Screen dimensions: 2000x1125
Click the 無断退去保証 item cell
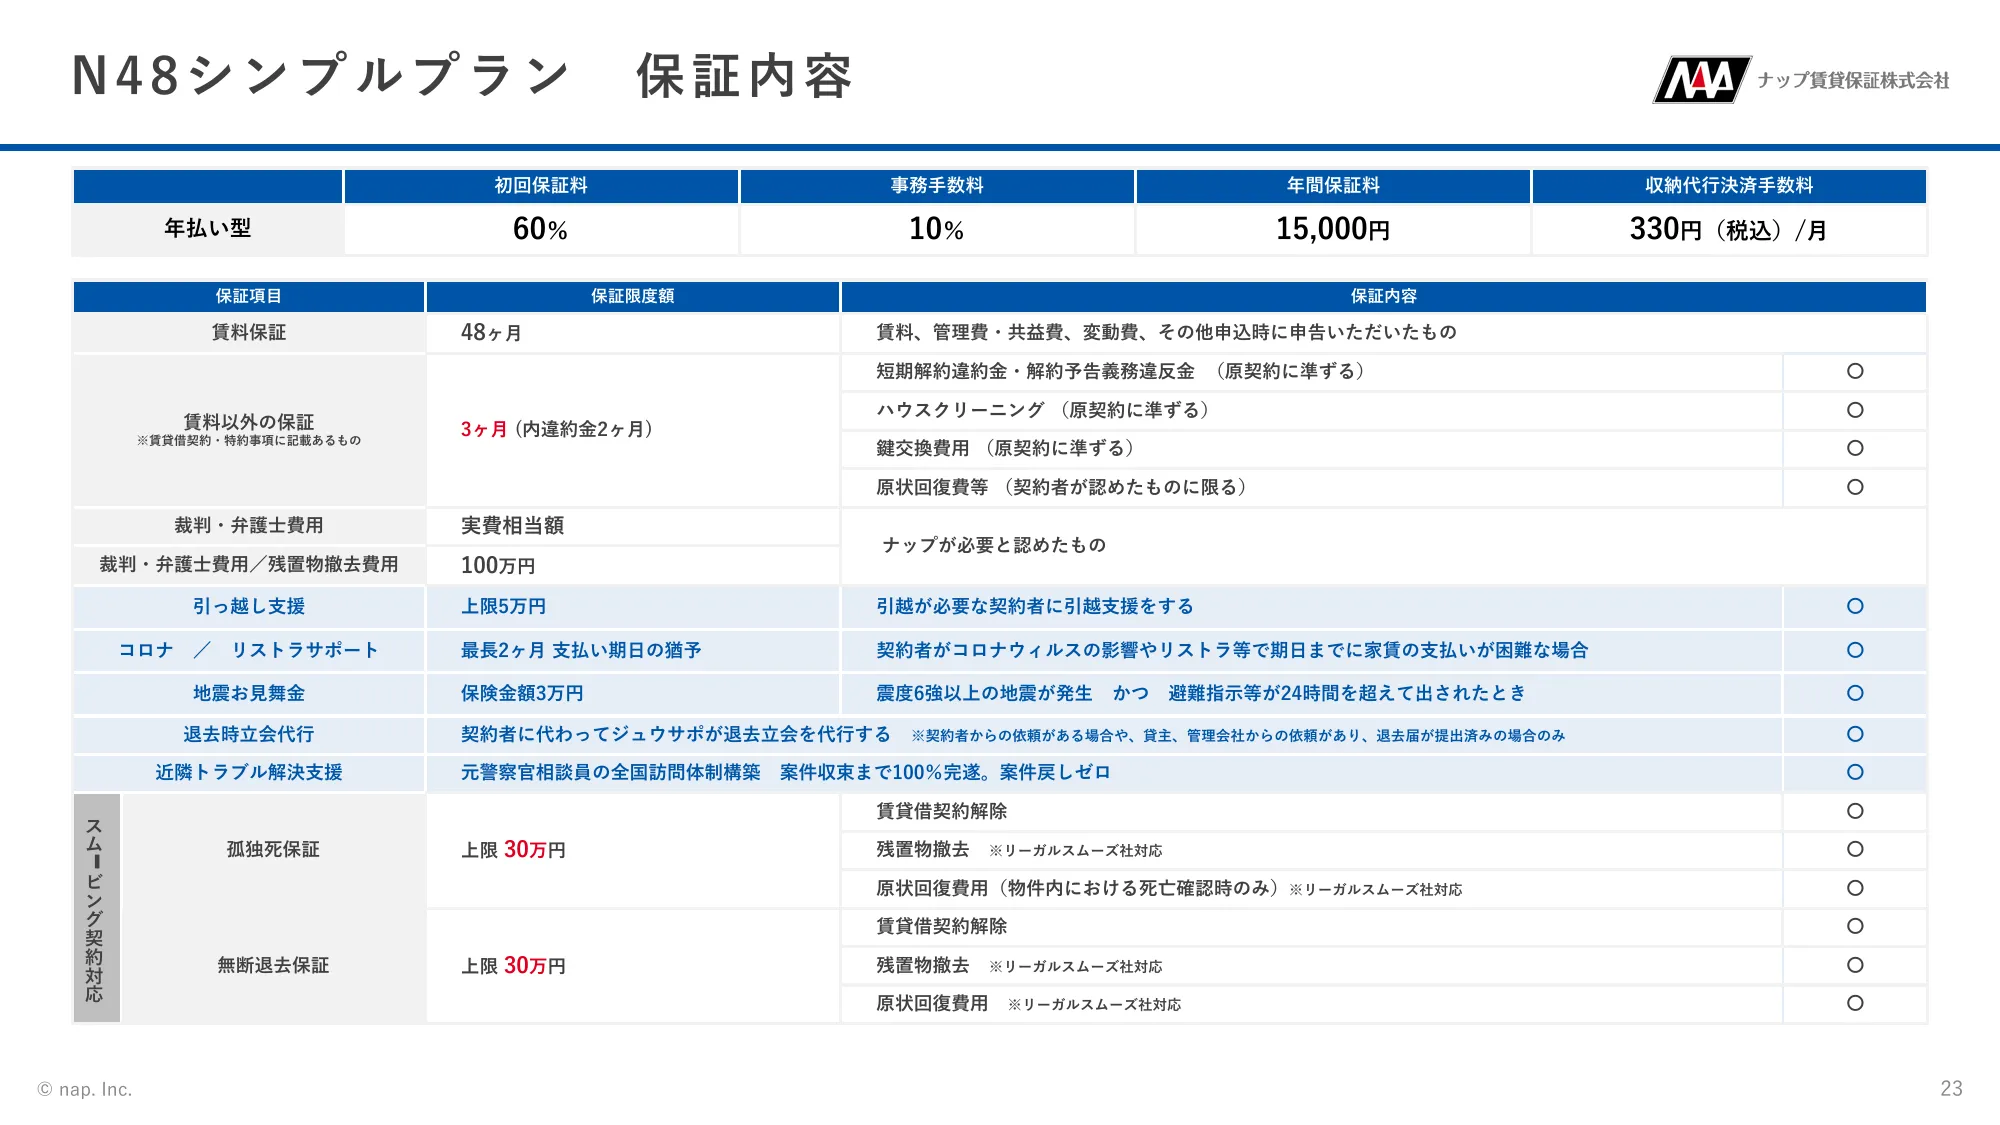(273, 965)
